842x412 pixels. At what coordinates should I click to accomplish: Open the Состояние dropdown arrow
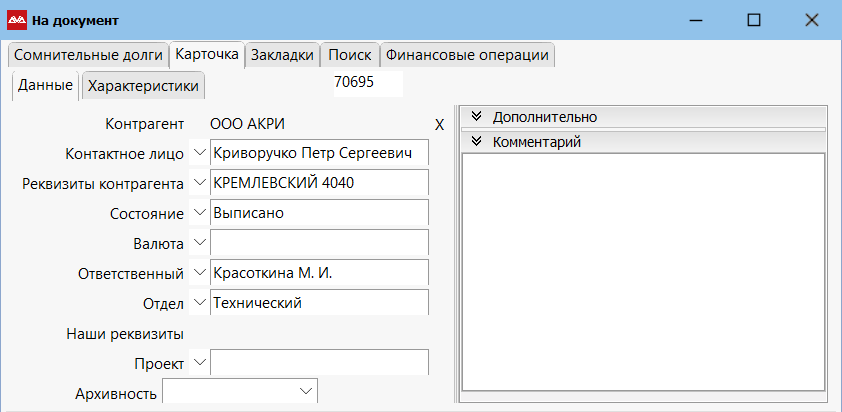pos(198,213)
